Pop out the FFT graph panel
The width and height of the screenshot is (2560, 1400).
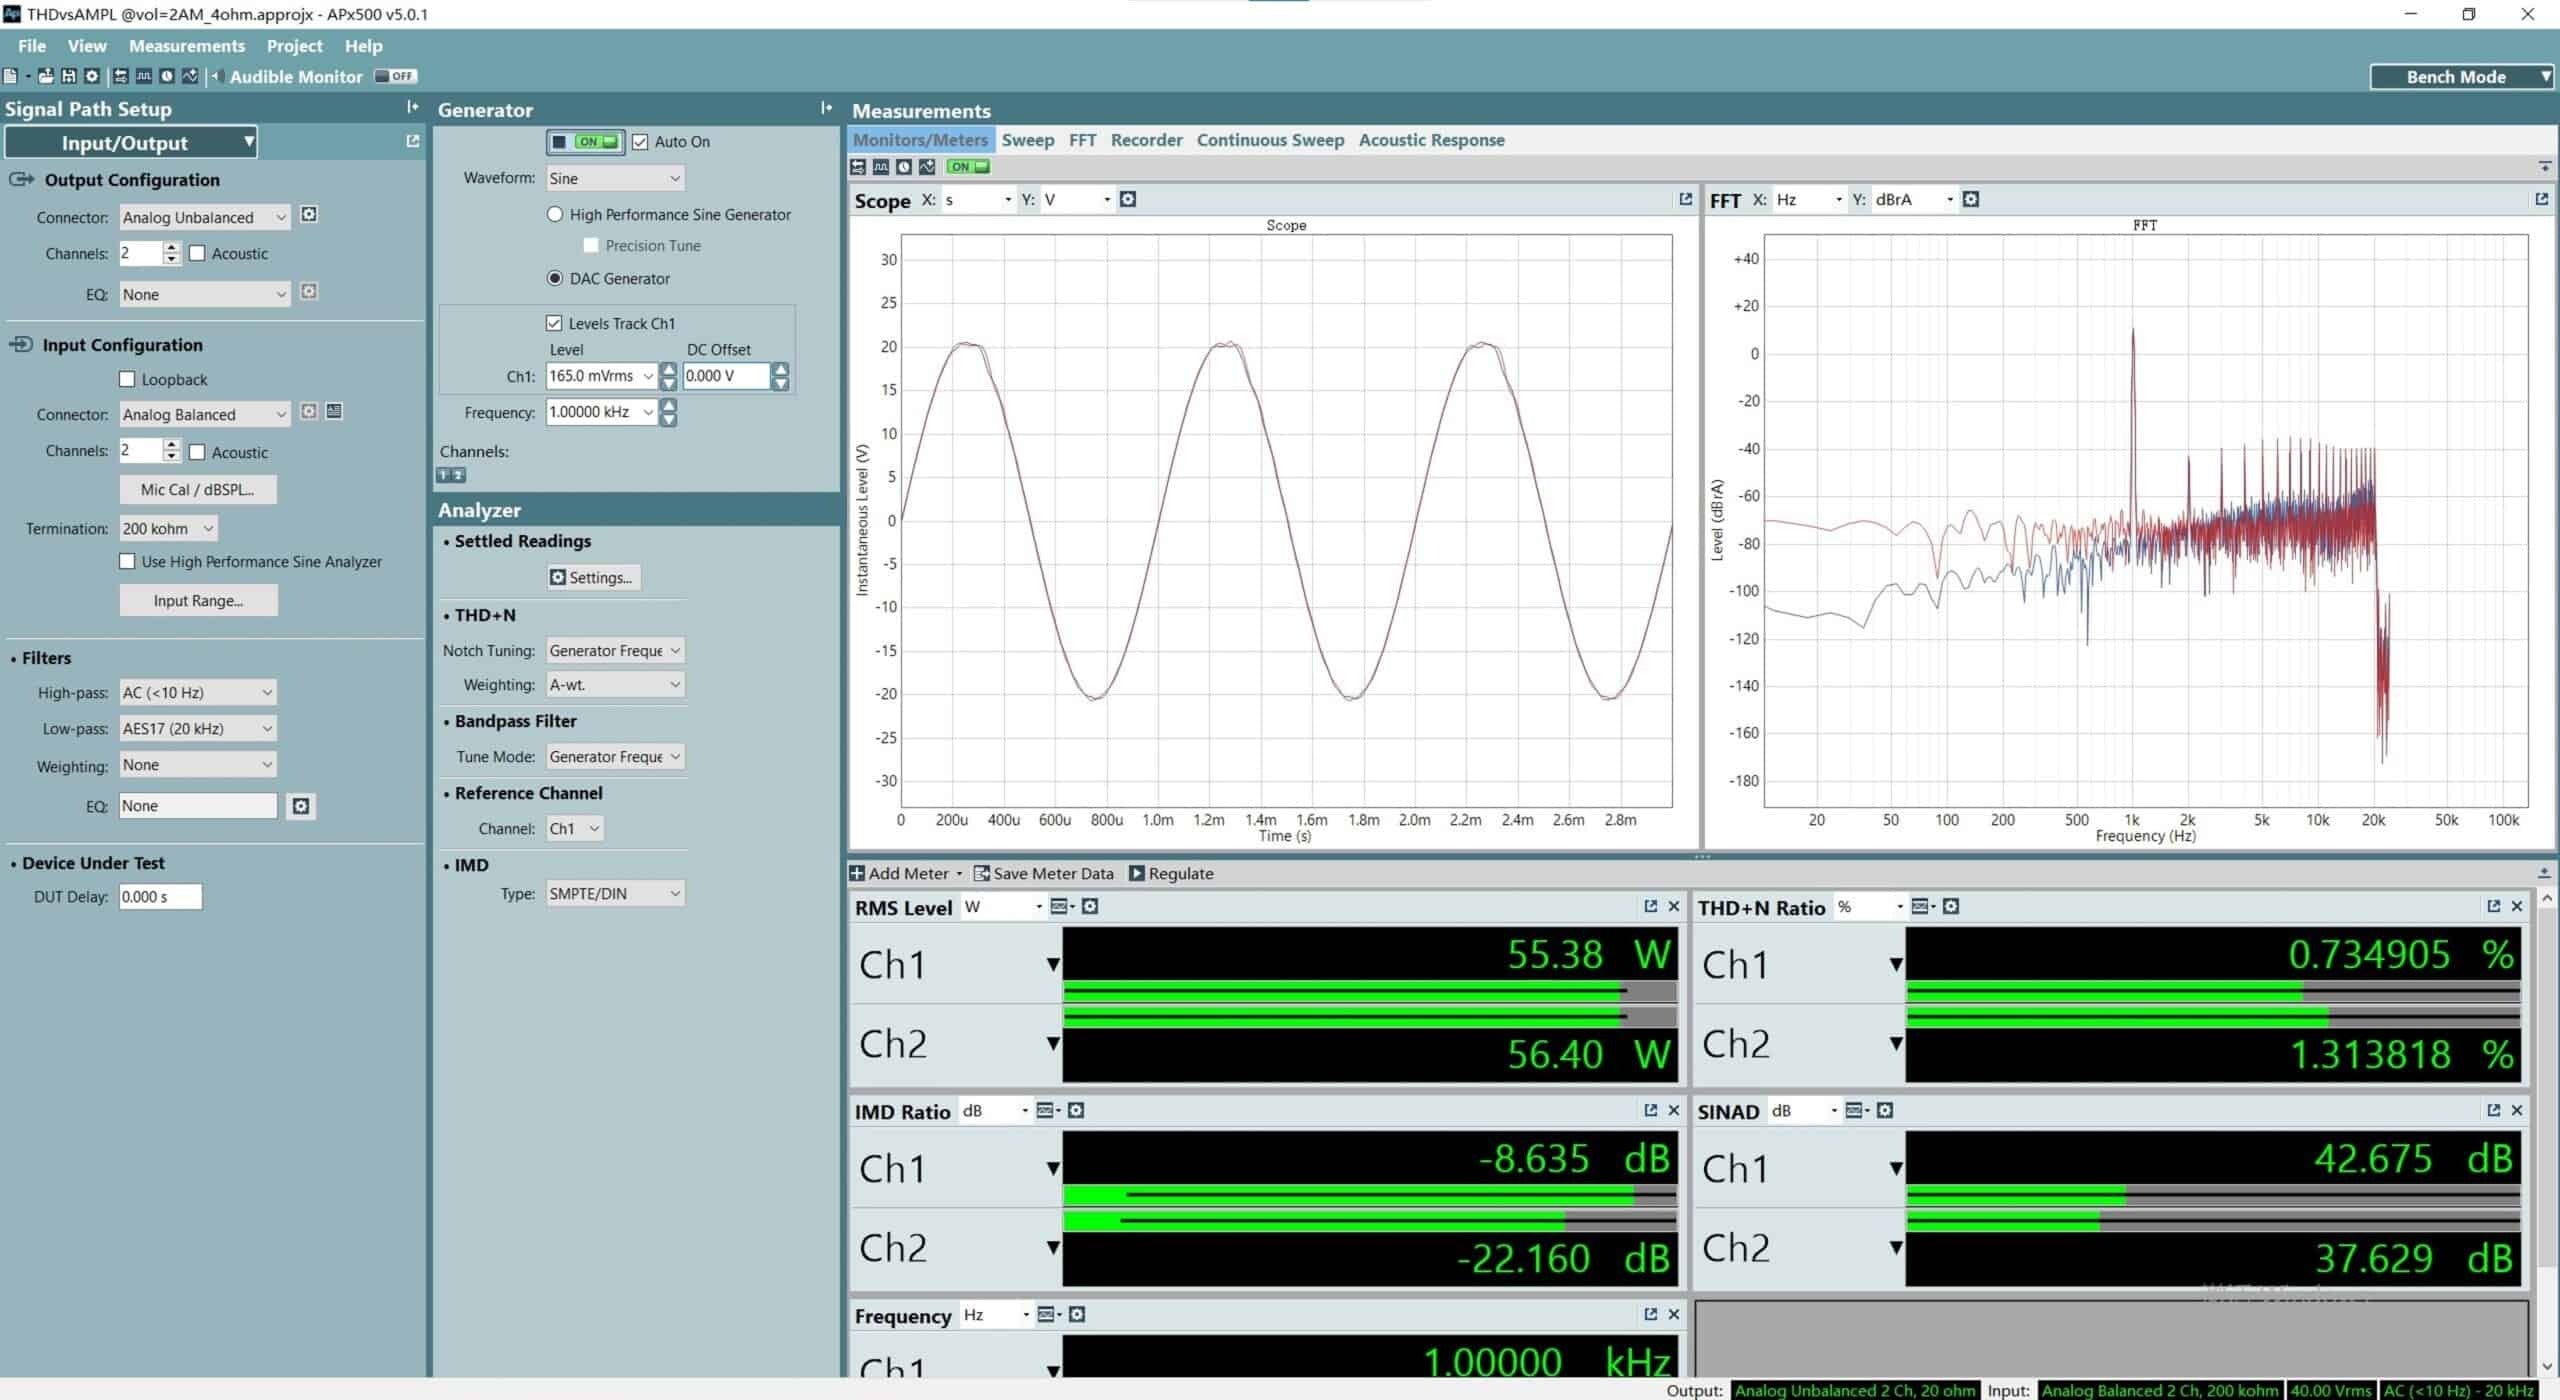click(2541, 199)
